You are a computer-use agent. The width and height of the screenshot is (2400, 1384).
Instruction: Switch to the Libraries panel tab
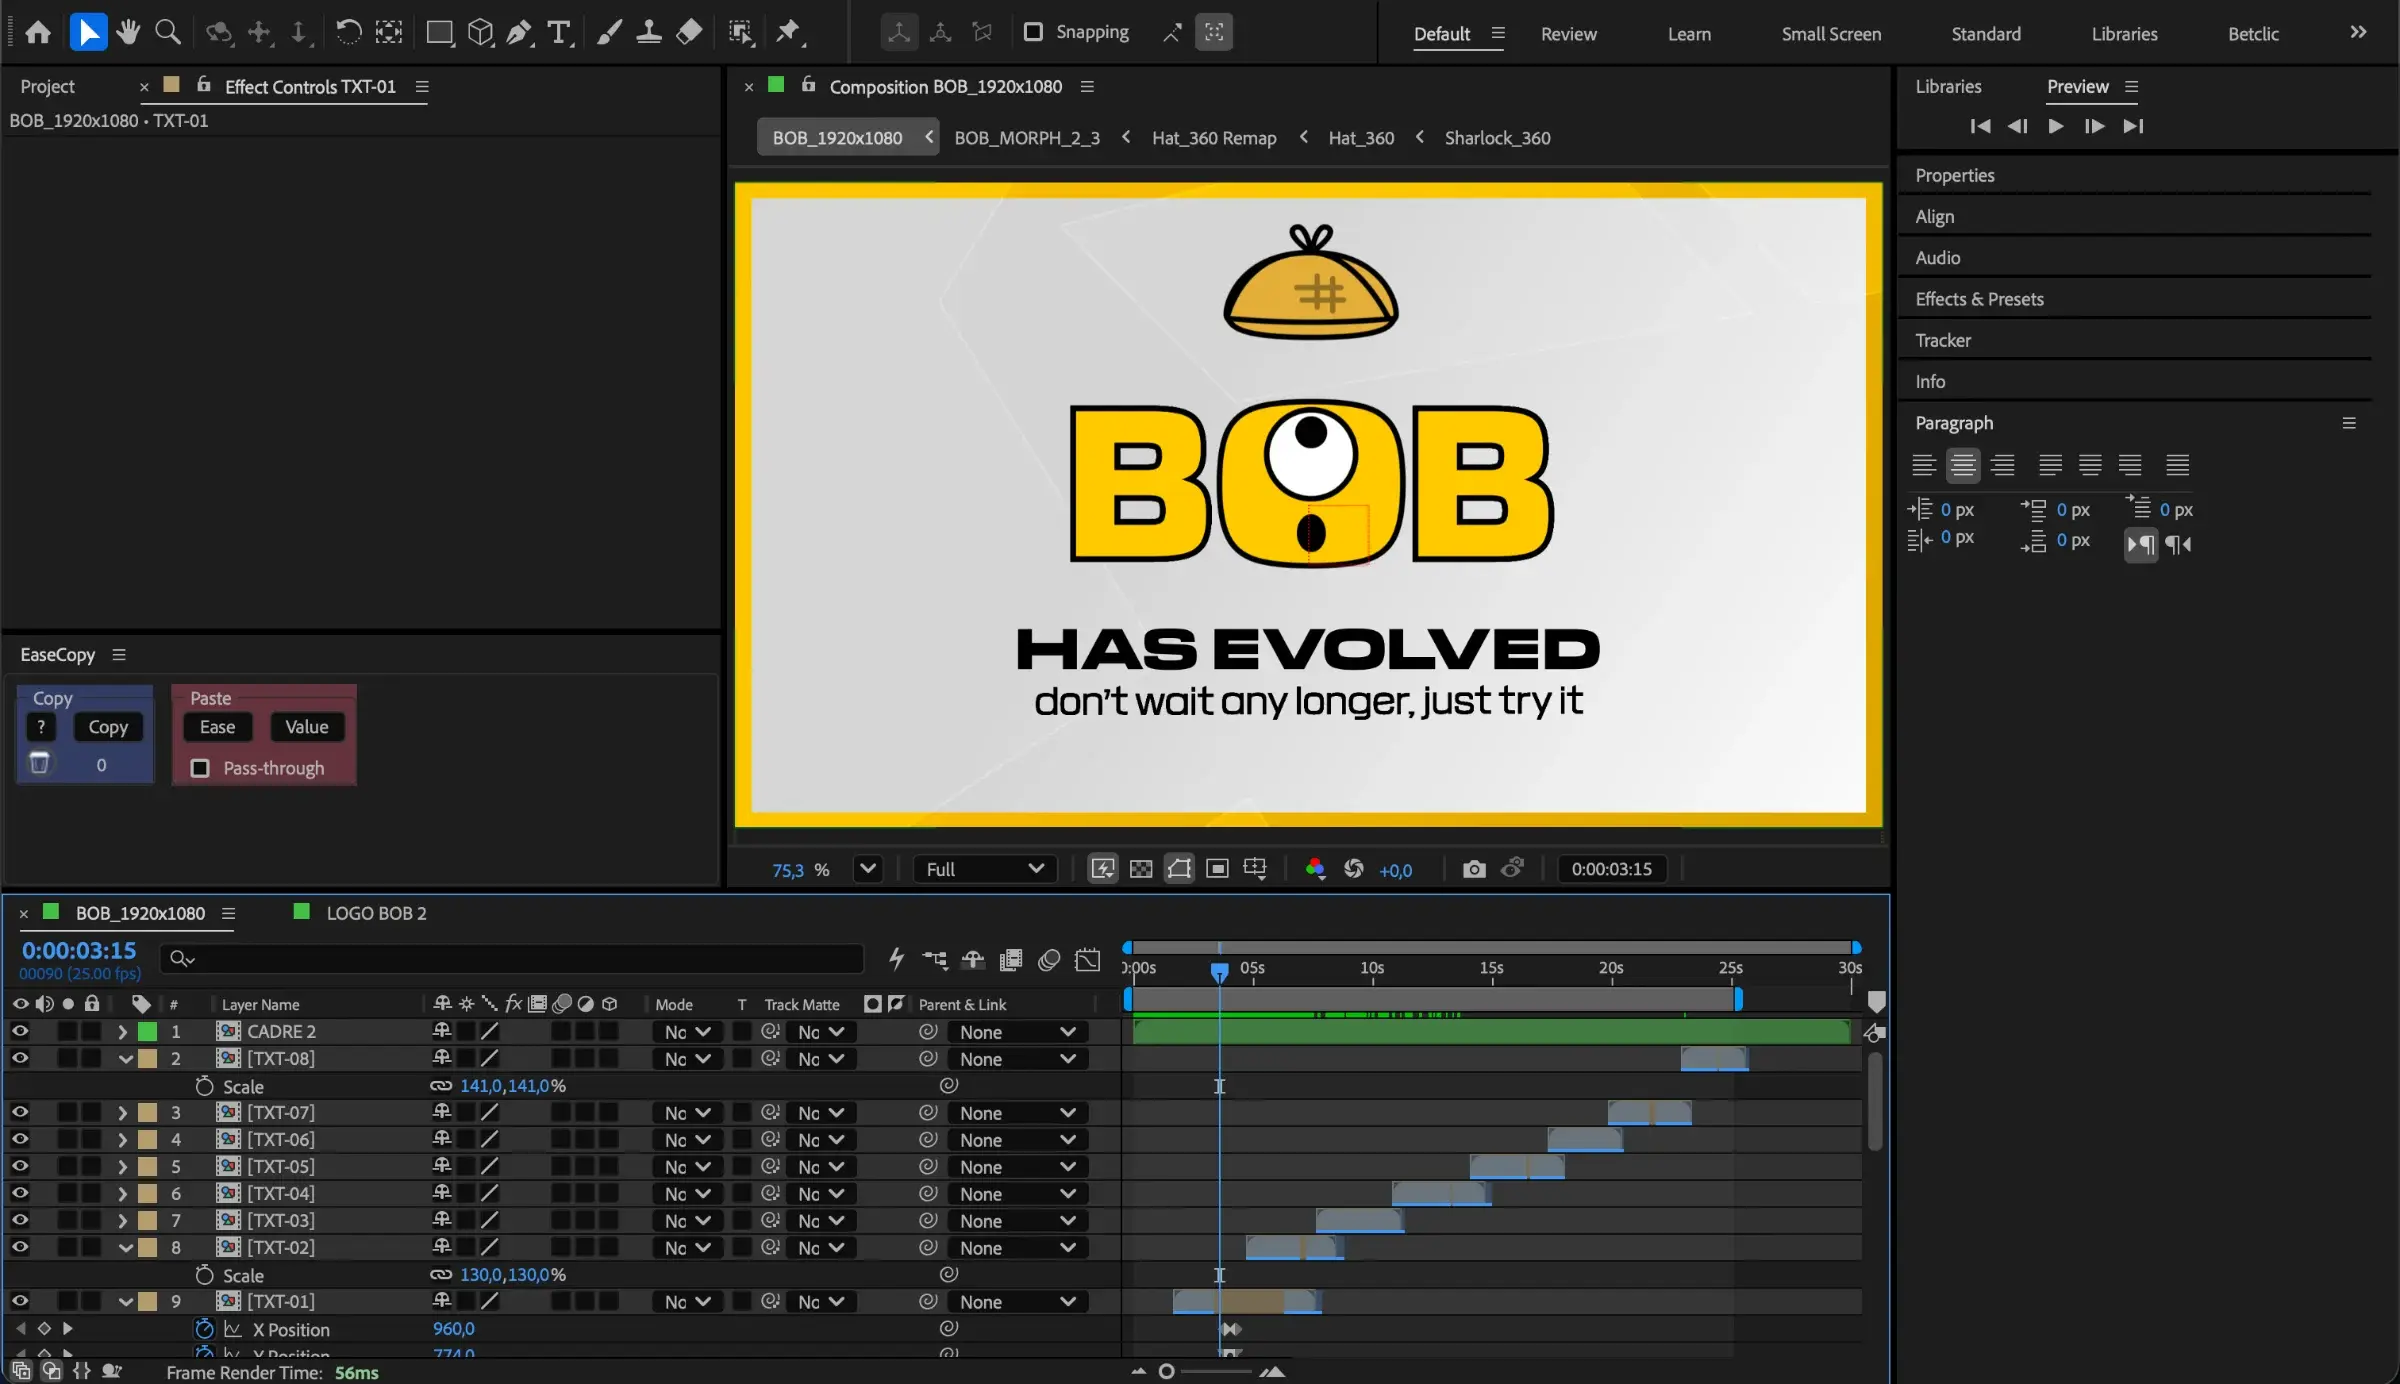click(x=1948, y=86)
